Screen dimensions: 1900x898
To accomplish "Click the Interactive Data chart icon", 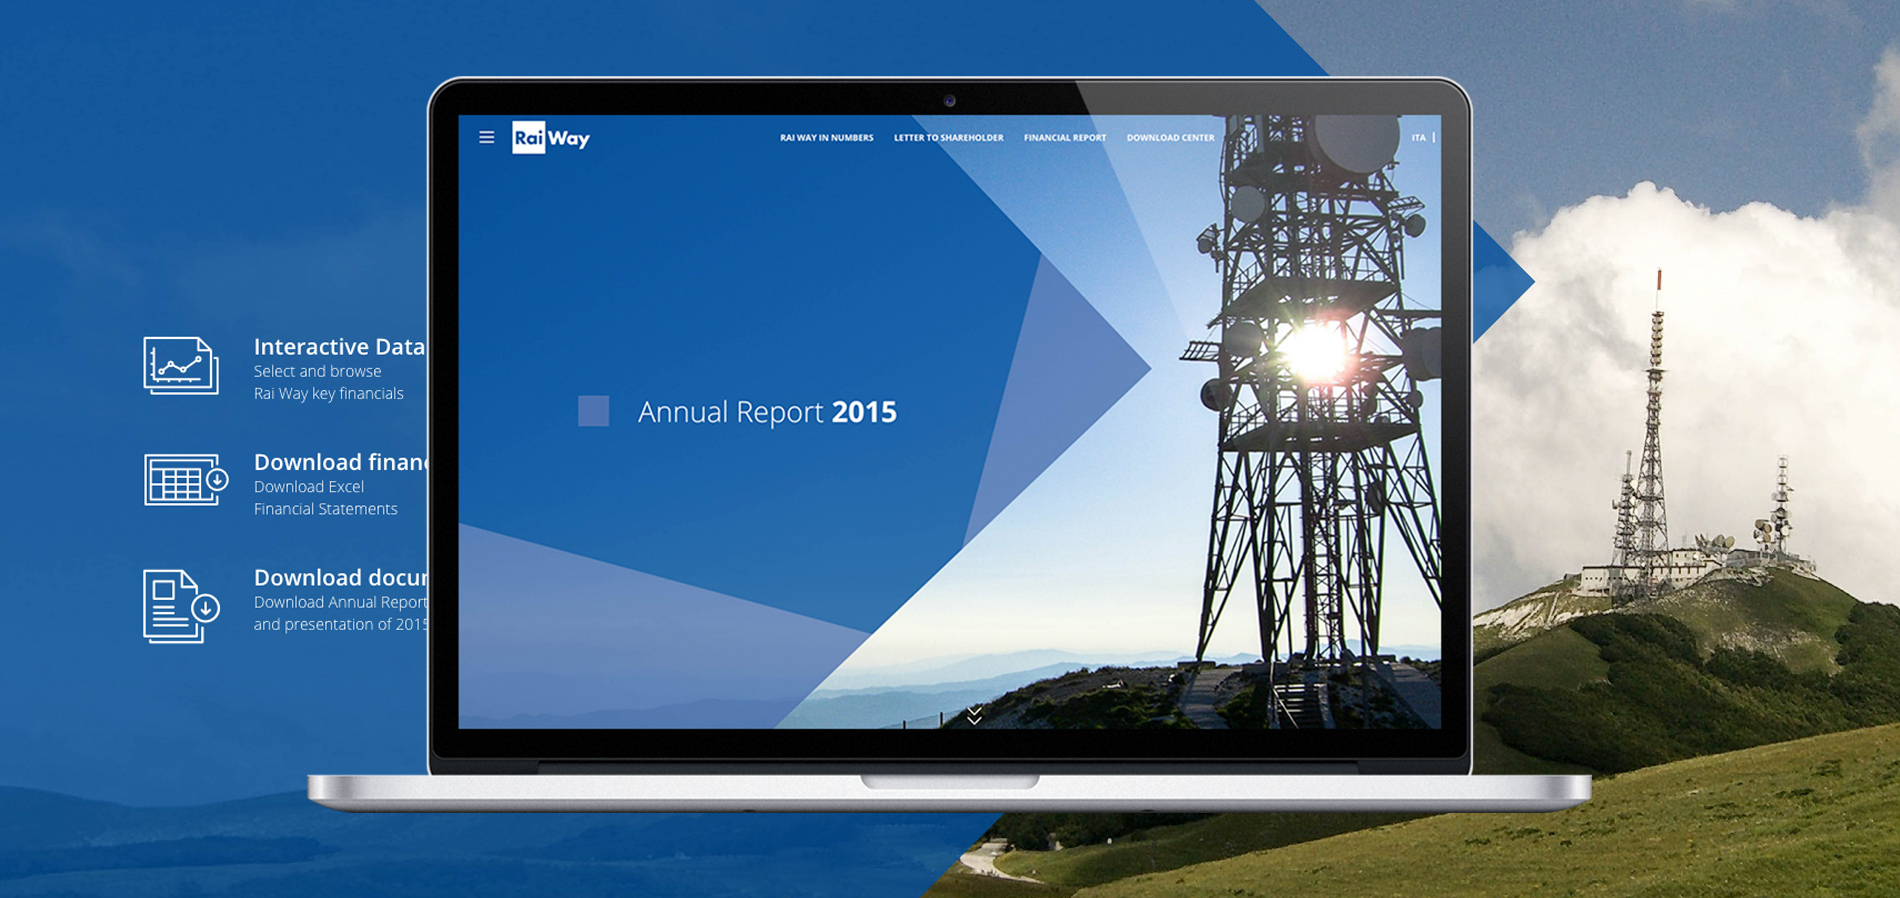I will pyautogui.click(x=181, y=365).
